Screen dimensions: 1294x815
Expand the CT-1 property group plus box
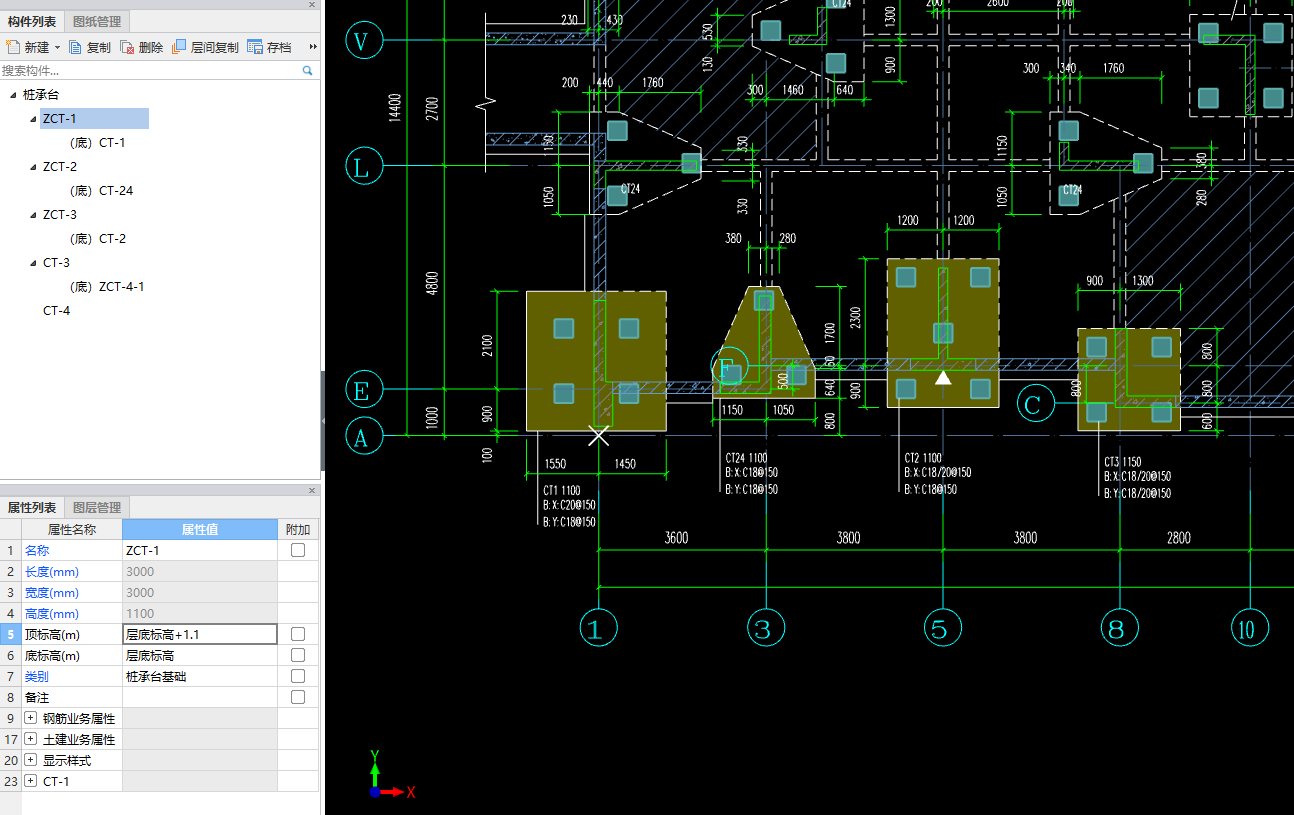[x=31, y=781]
